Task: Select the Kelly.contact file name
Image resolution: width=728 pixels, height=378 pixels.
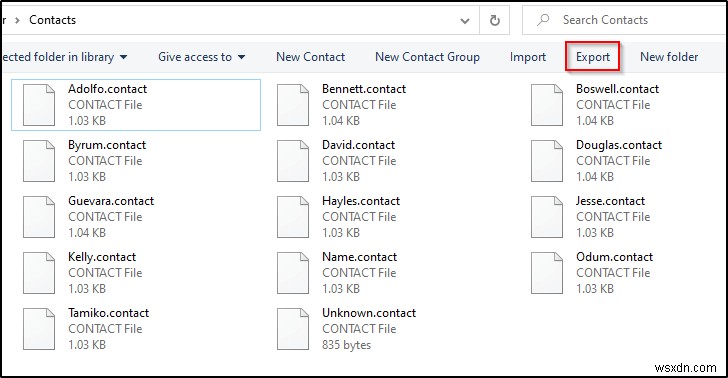Action: (102, 257)
